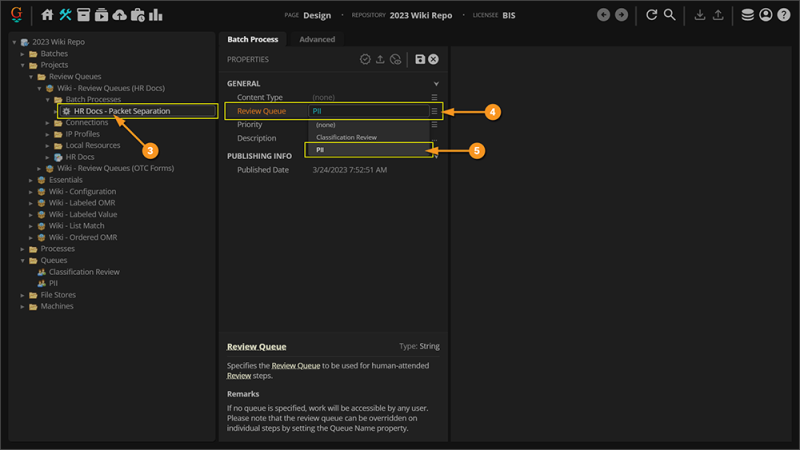The image size is (800, 450).
Task: Cancel property changes with X icon
Action: (x=434, y=60)
